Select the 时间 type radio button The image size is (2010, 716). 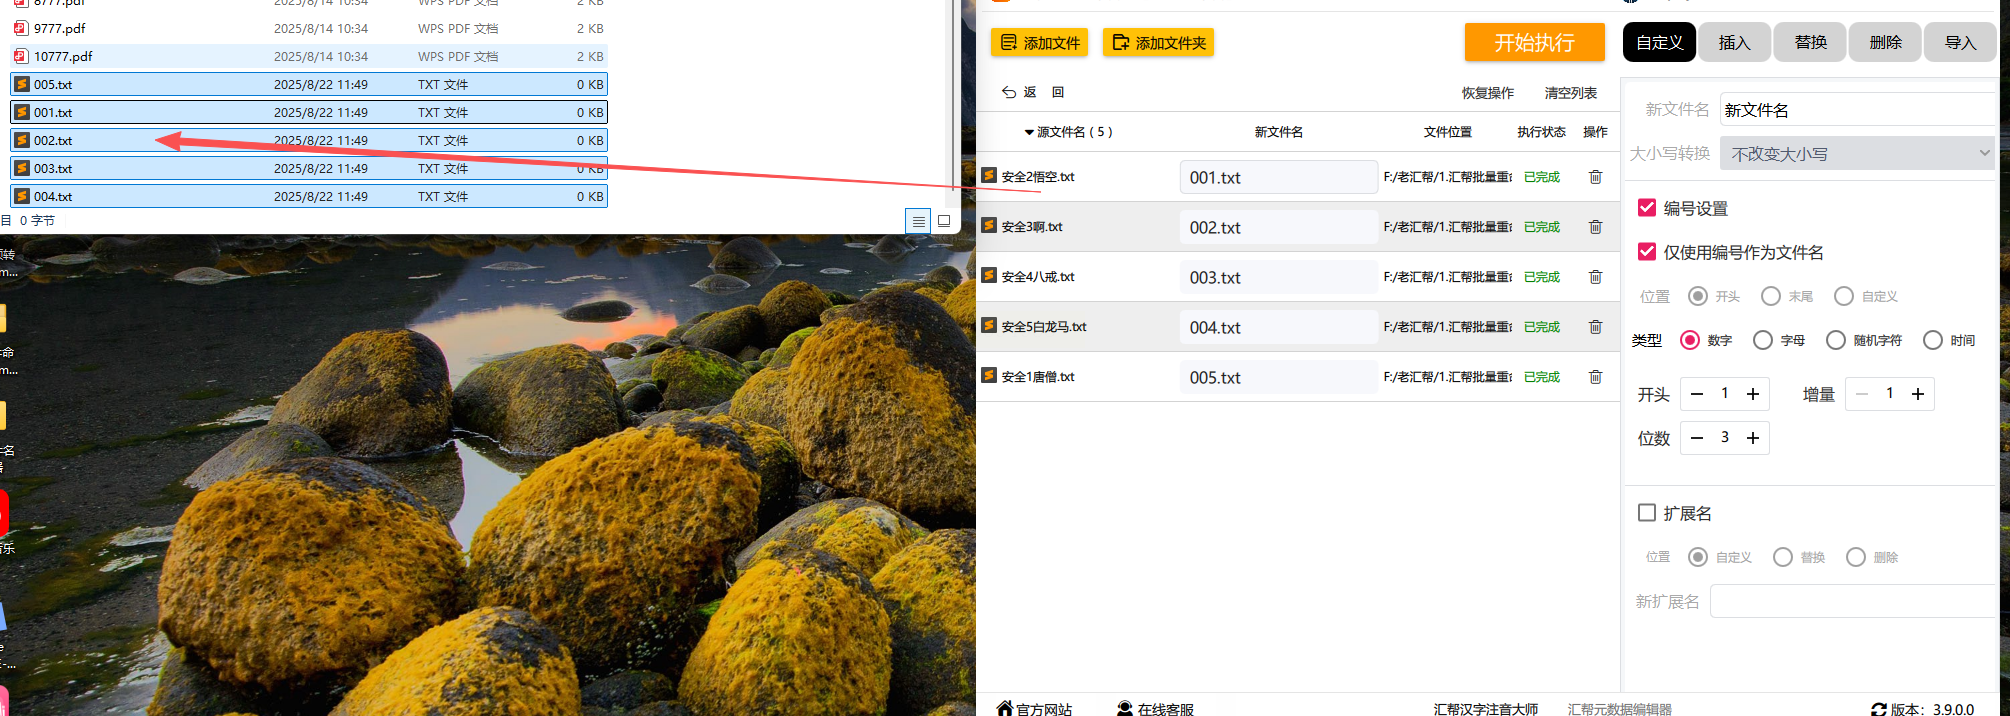(1933, 340)
